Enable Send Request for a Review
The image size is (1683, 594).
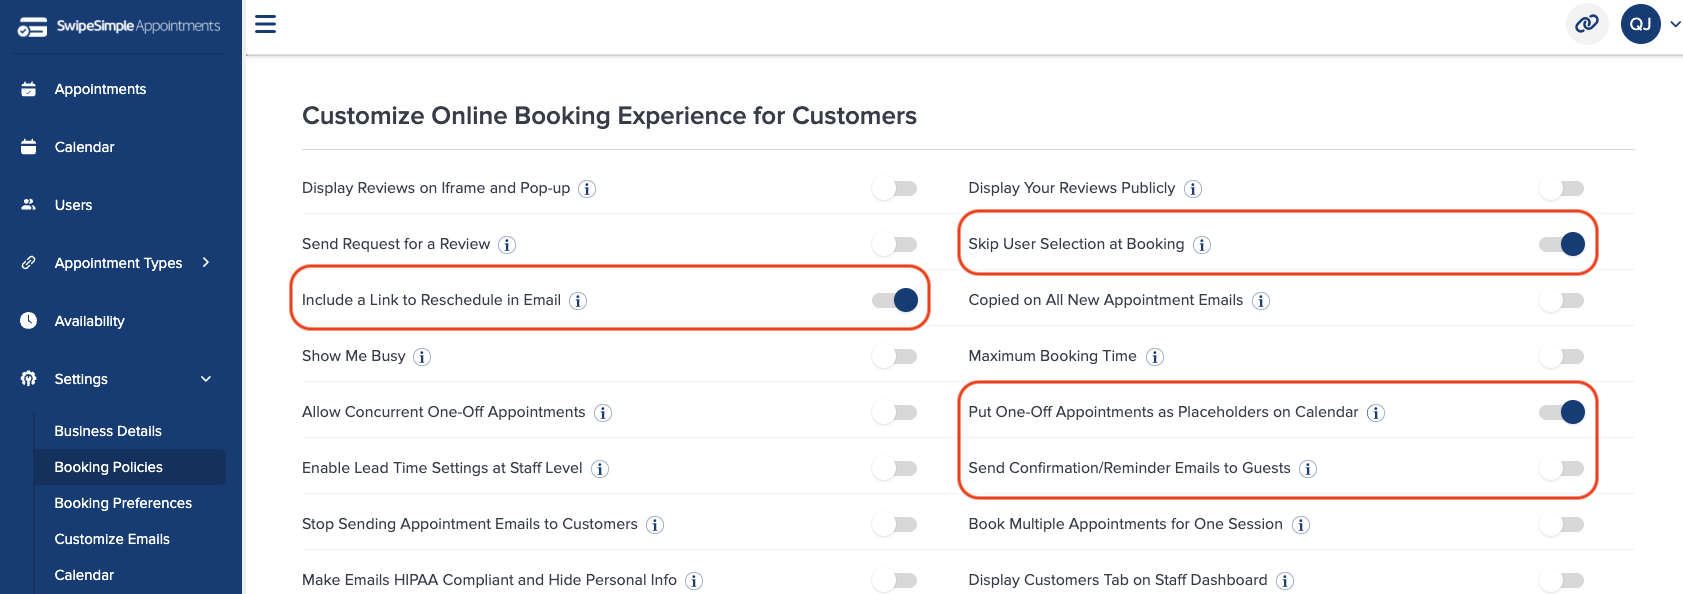point(894,244)
